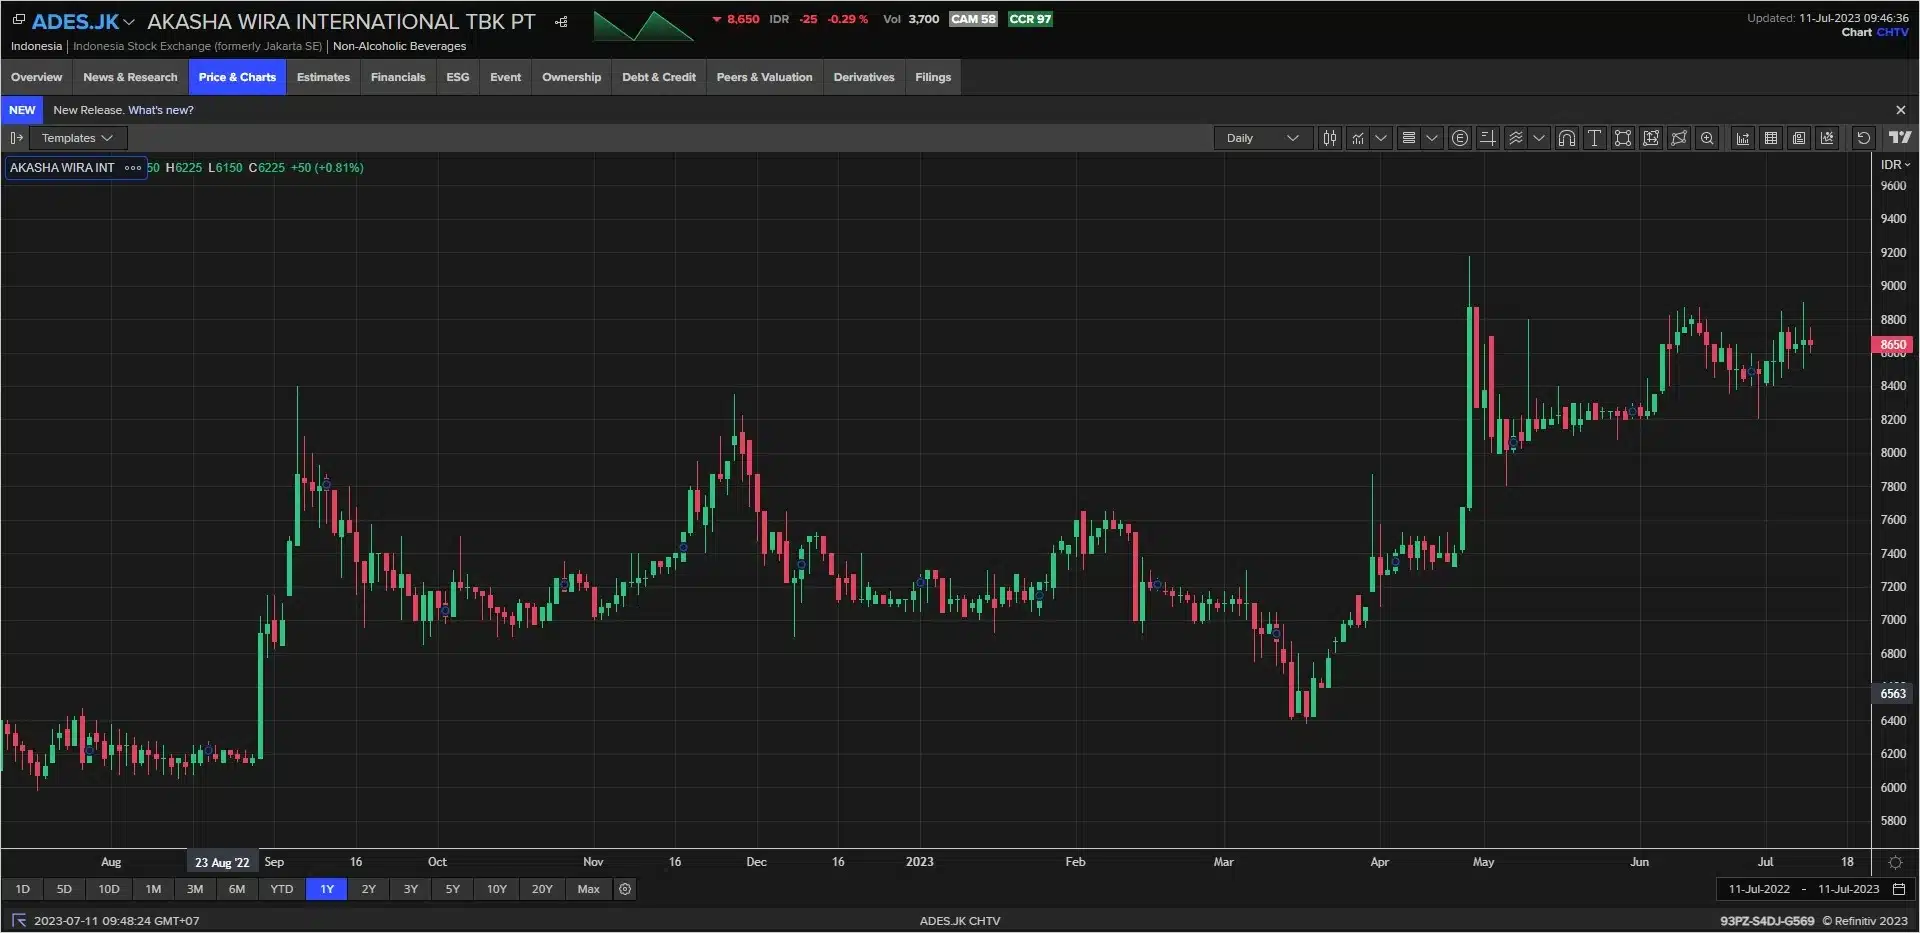
Task: Click the start date 11-Jul-2022 field
Action: click(1759, 889)
